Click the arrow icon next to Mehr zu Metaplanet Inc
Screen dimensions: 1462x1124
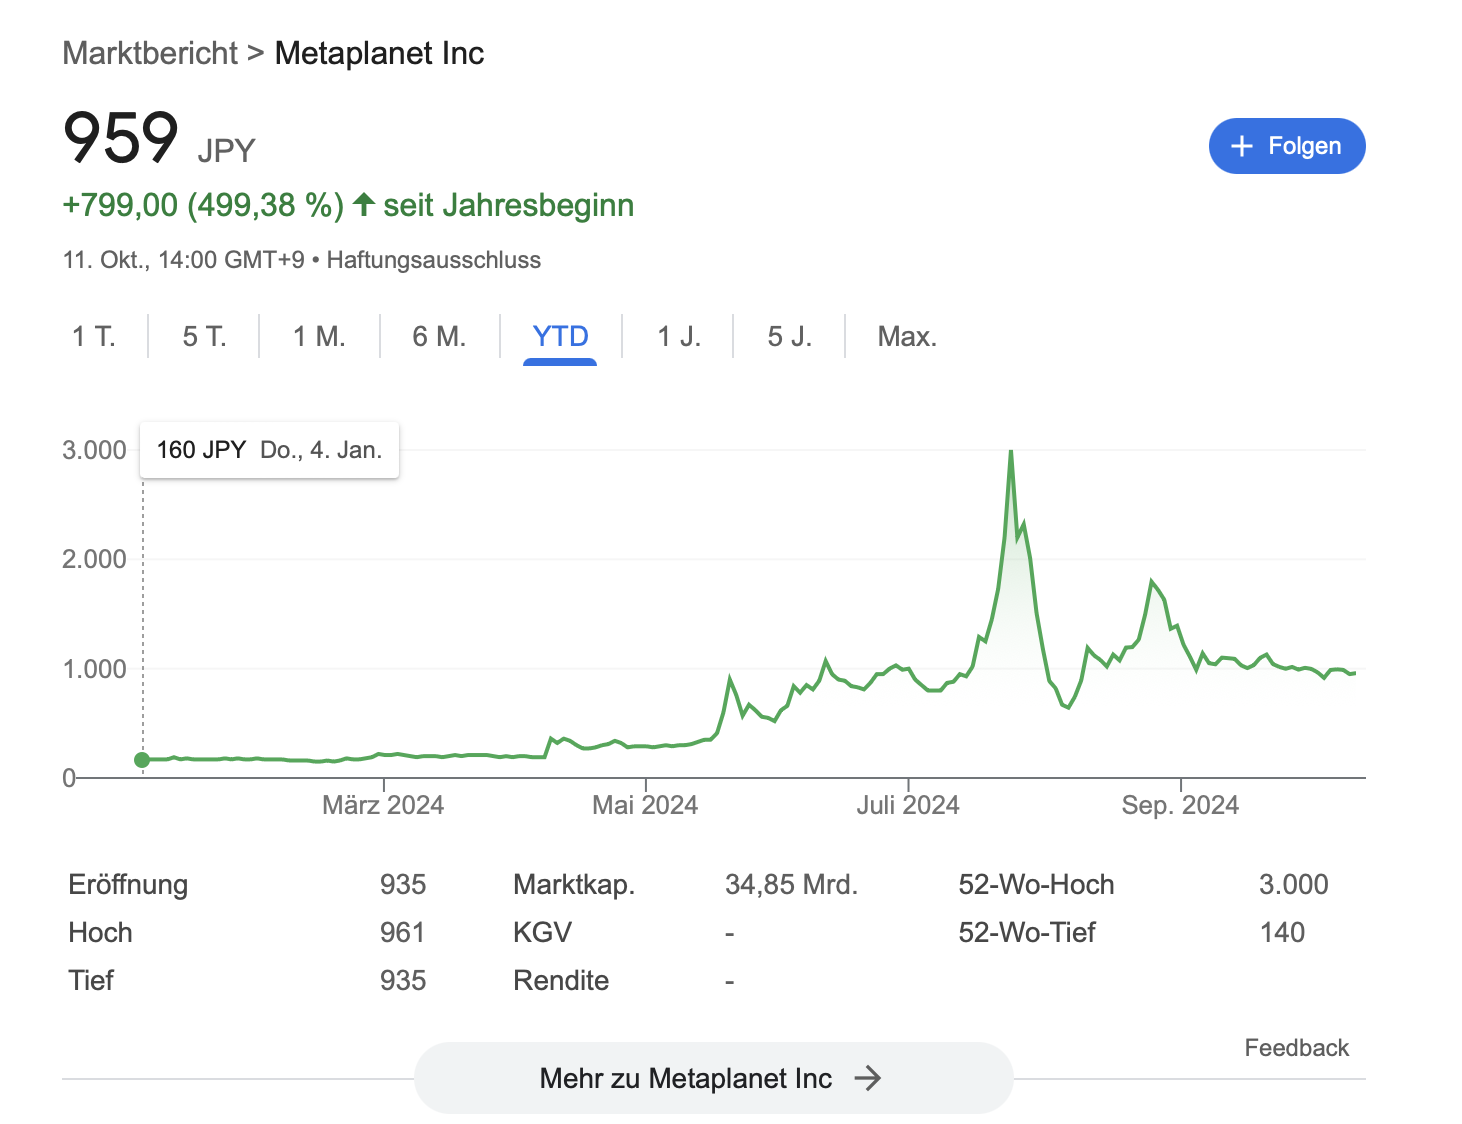868,1078
